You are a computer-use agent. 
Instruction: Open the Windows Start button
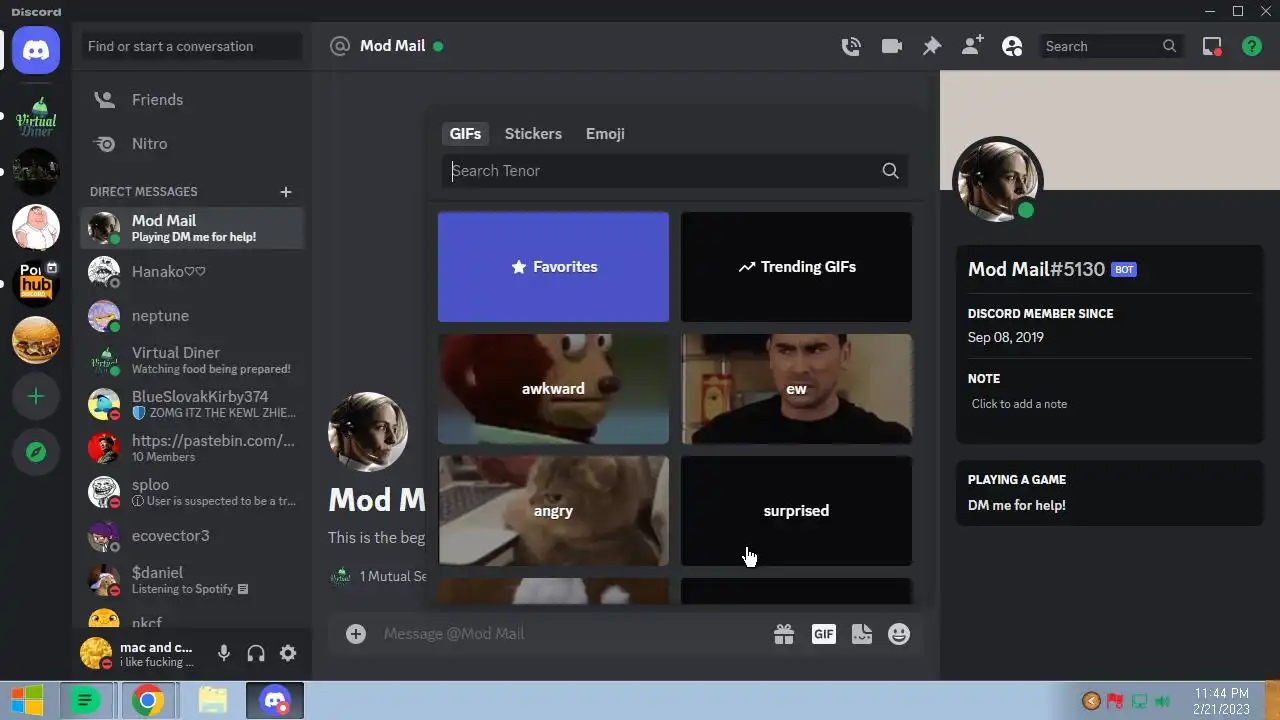click(x=27, y=701)
